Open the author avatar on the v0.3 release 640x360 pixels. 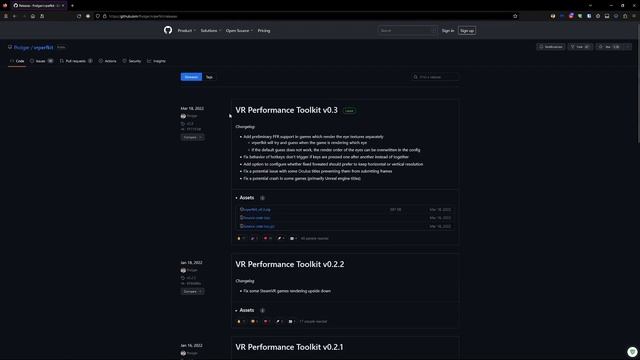click(x=183, y=116)
